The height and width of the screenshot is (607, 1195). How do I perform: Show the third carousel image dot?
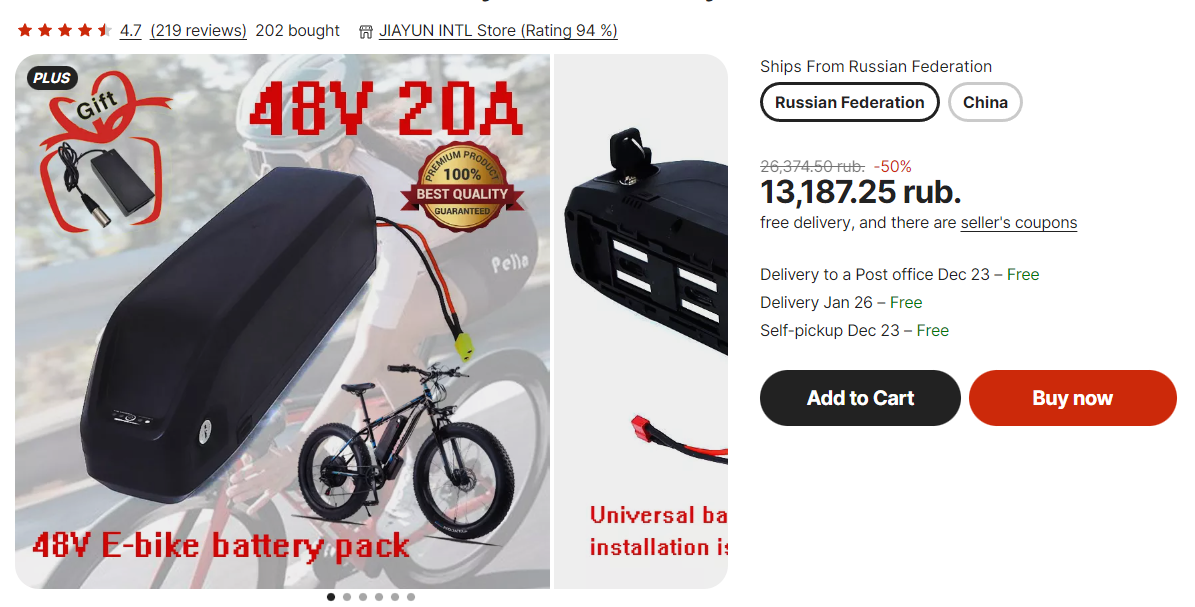(x=363, y=597)
